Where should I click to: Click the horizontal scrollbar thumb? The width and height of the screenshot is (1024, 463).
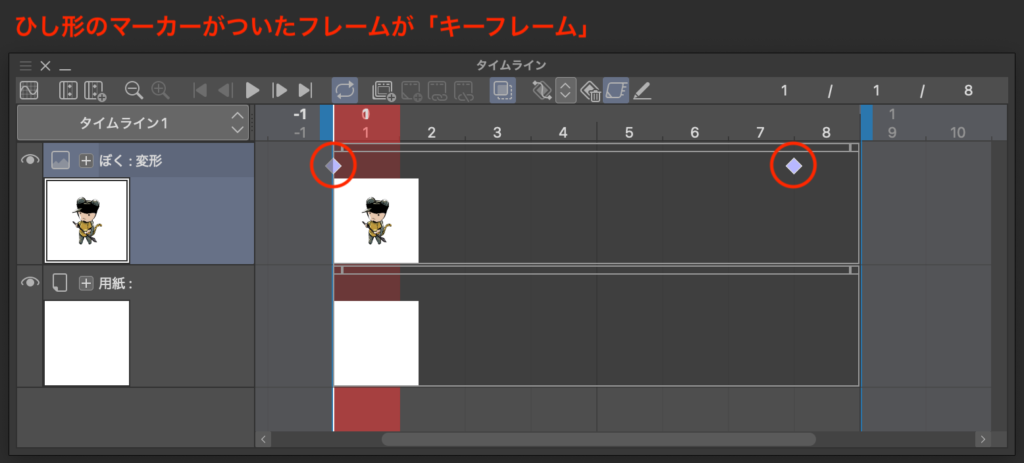point(599,439)
